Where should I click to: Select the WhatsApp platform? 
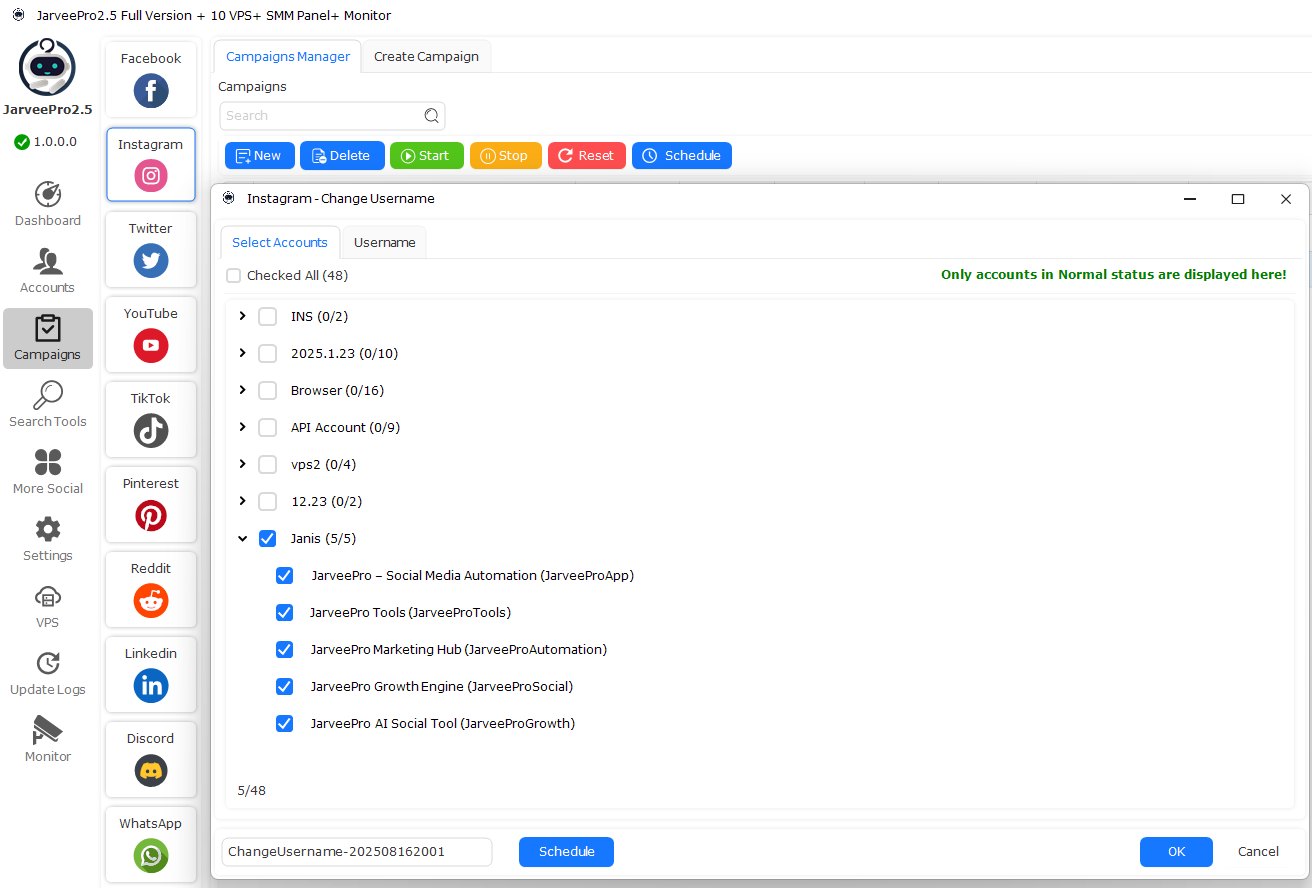(x=151, y=845)
